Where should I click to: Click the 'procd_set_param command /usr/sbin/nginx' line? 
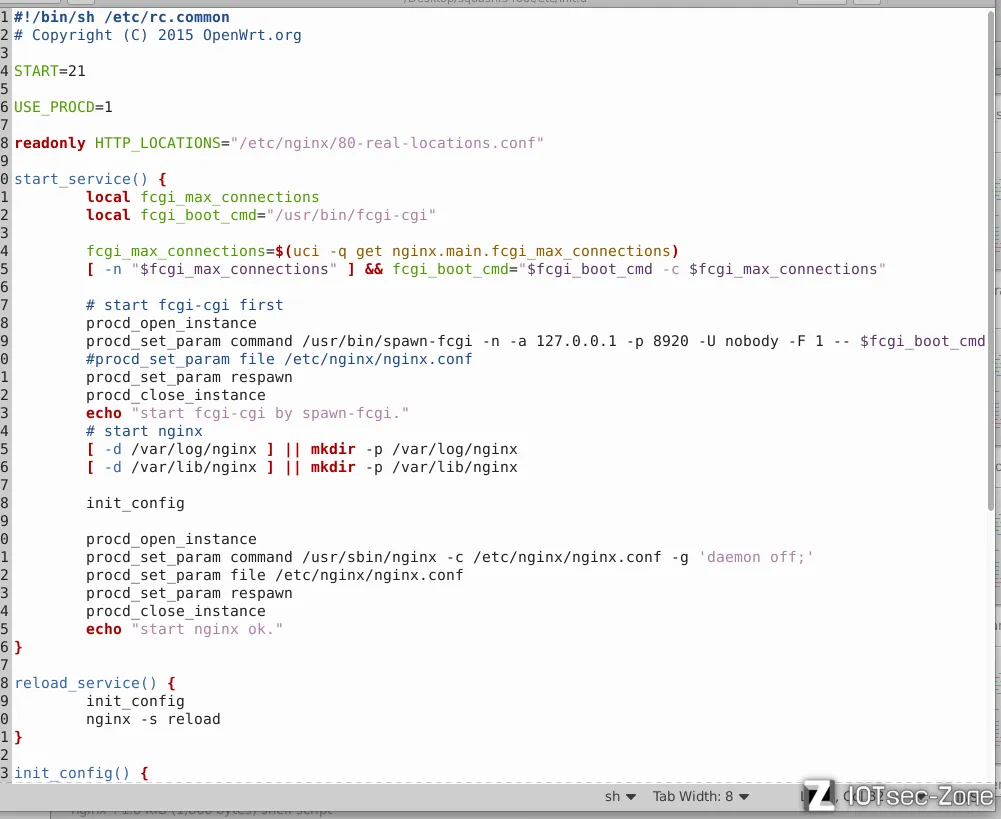(450, 557)
